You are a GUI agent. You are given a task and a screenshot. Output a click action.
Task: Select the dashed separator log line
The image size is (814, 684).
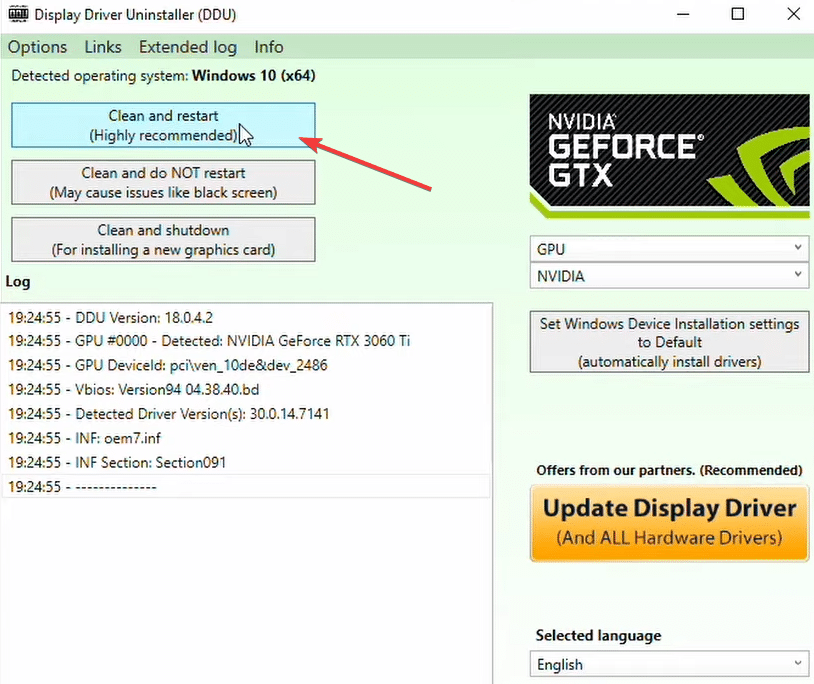coord(246,486)
